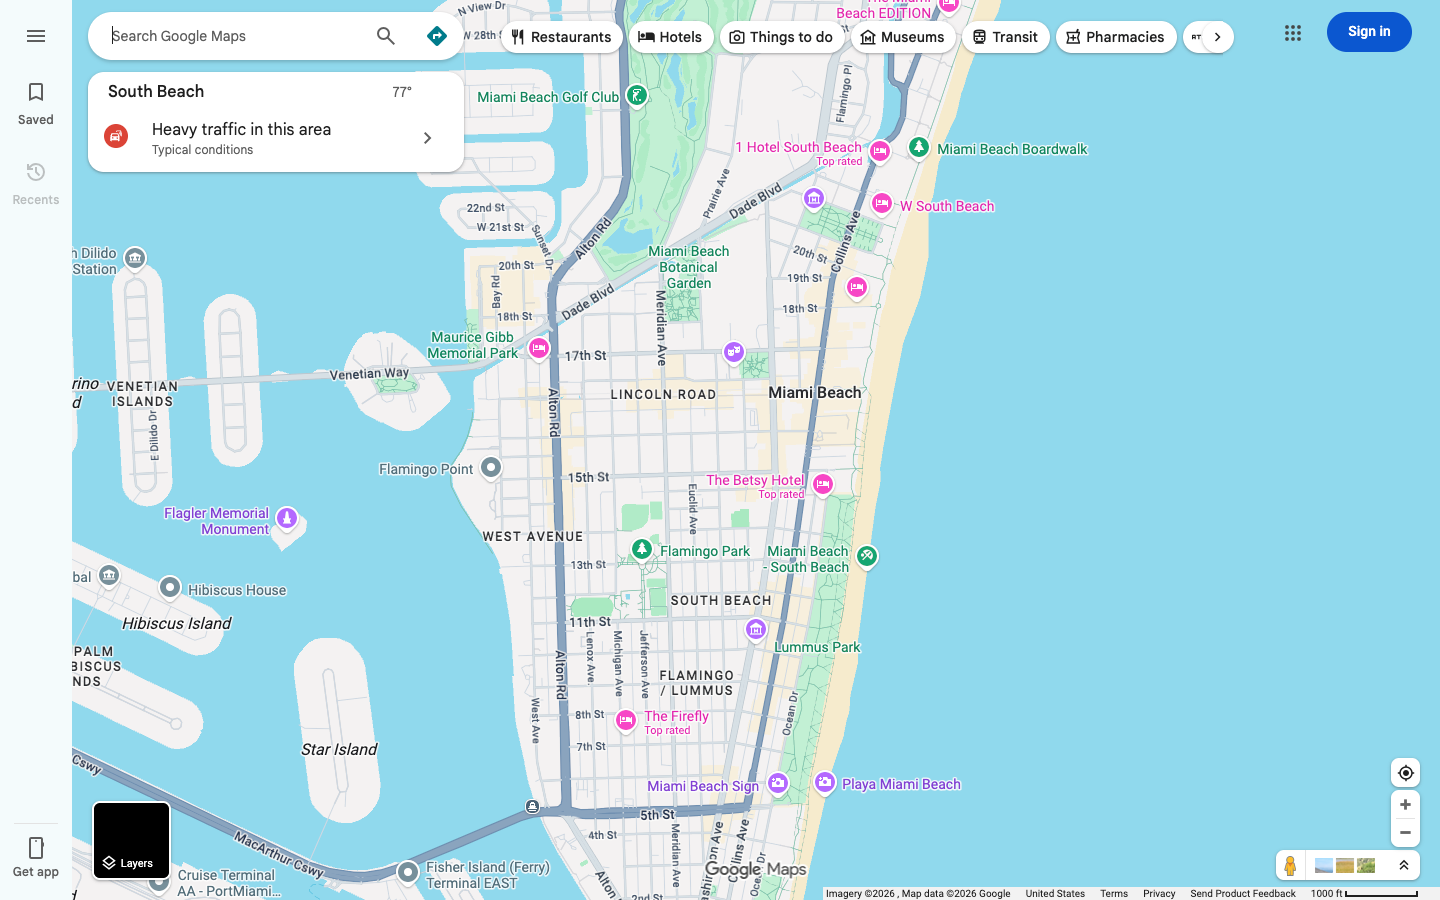Filter map by Hotels
The image size is (1440, 900).
pyautogui.click(x=671, y=37)
